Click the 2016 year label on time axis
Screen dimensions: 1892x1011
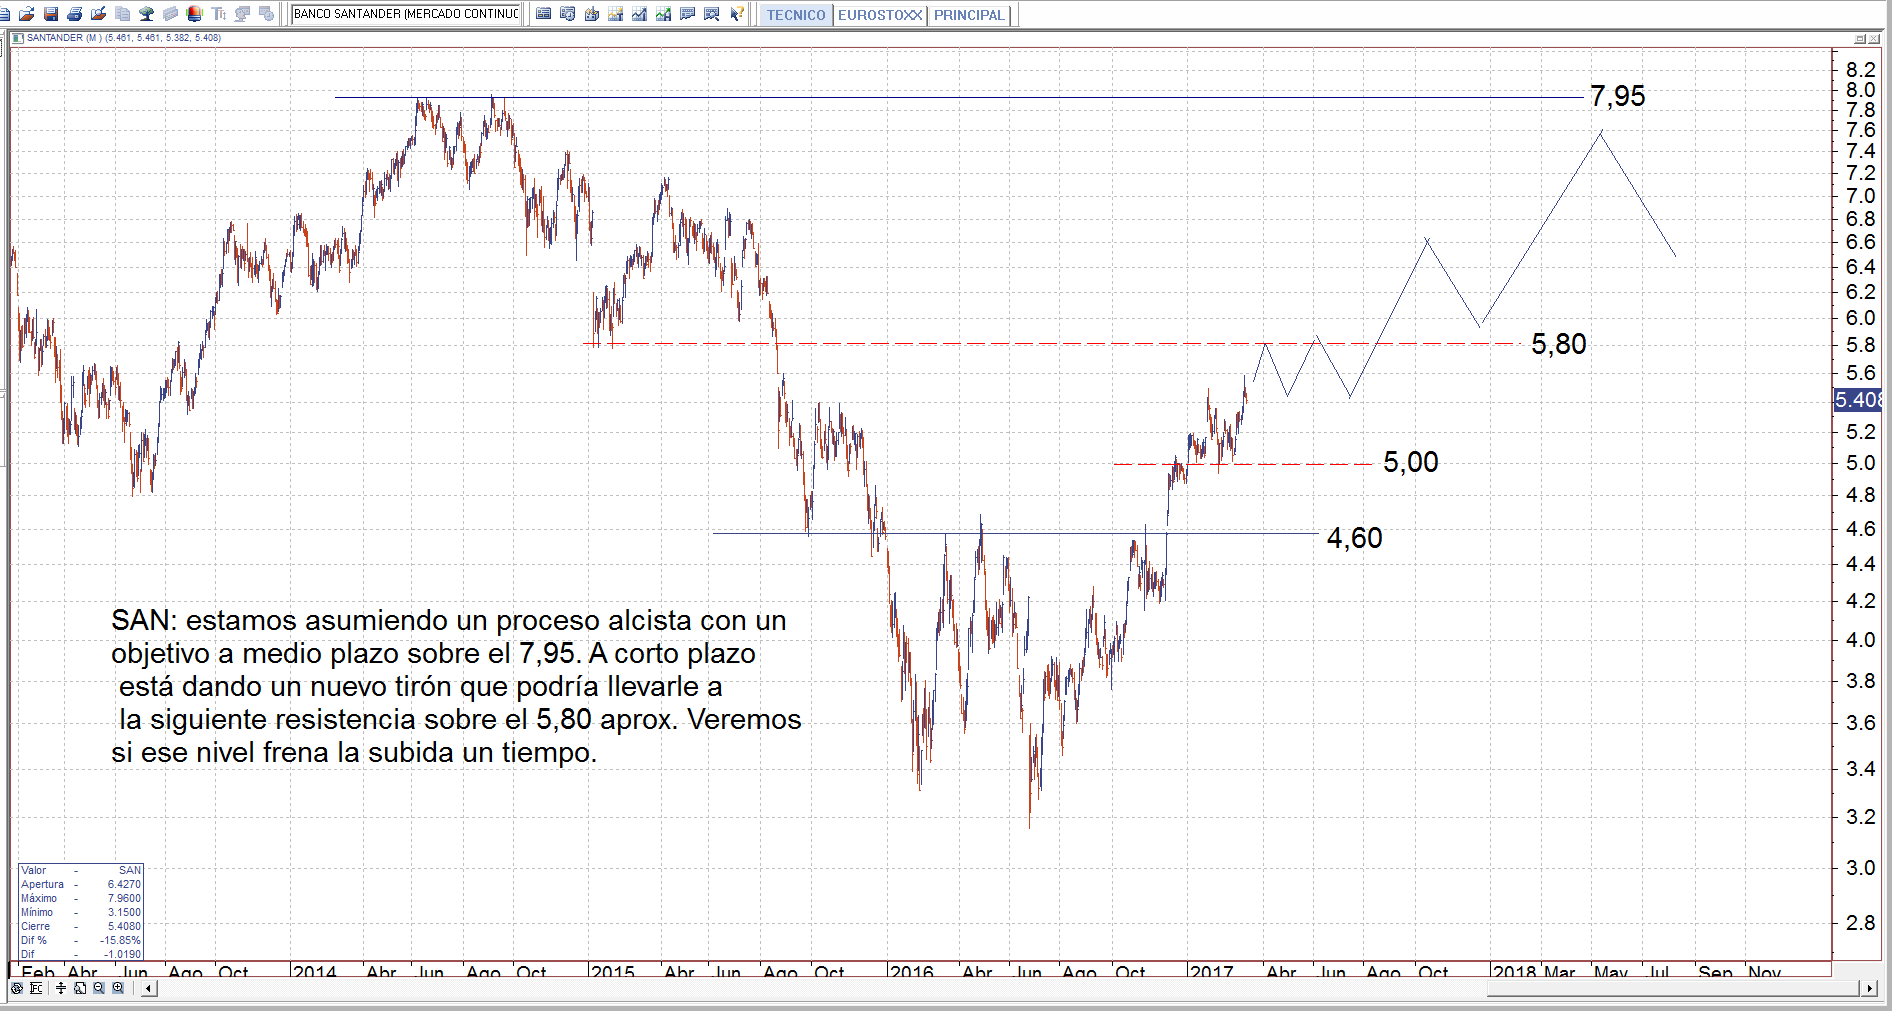click(x=912, y=971)
